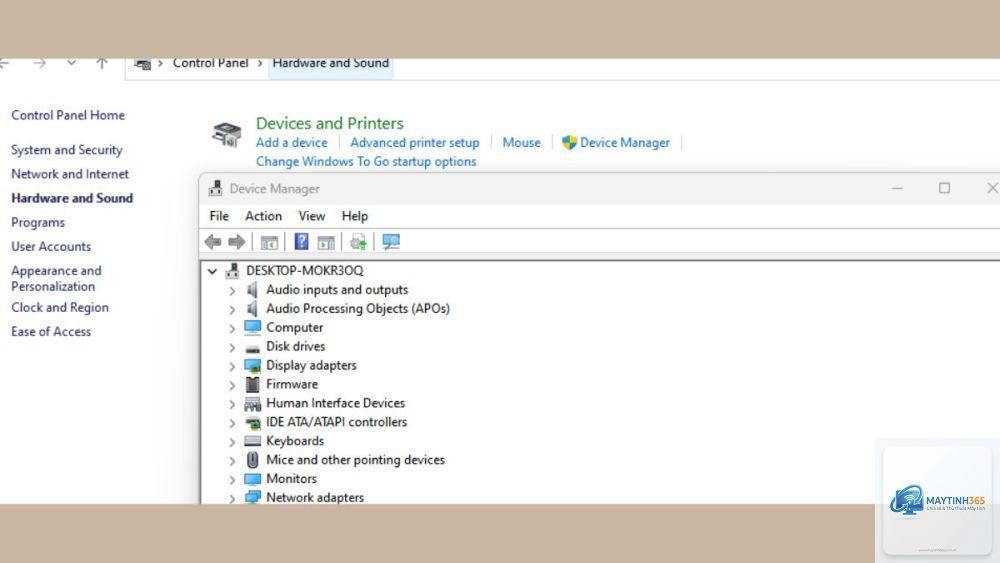Viewport: 1000px width, 563px height.
Task: Click Control Panel in the address breadcrumb
Action: [x=210, y=63]
